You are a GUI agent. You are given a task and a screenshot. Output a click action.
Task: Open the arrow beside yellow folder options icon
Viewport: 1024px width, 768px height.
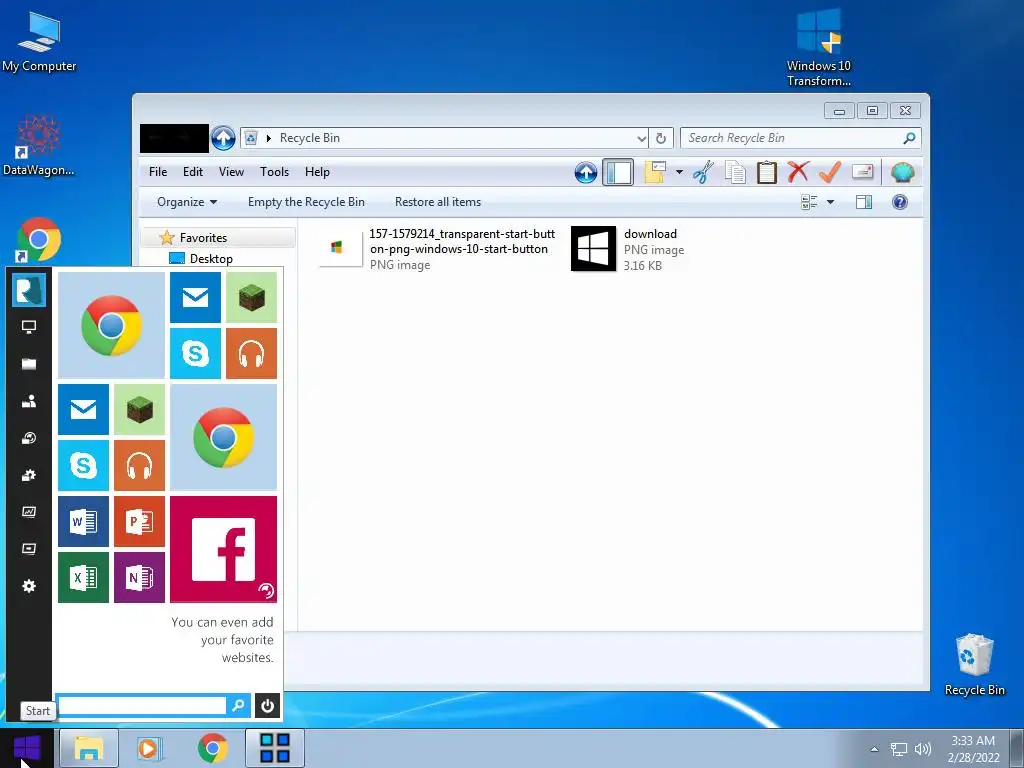(679, 172)
